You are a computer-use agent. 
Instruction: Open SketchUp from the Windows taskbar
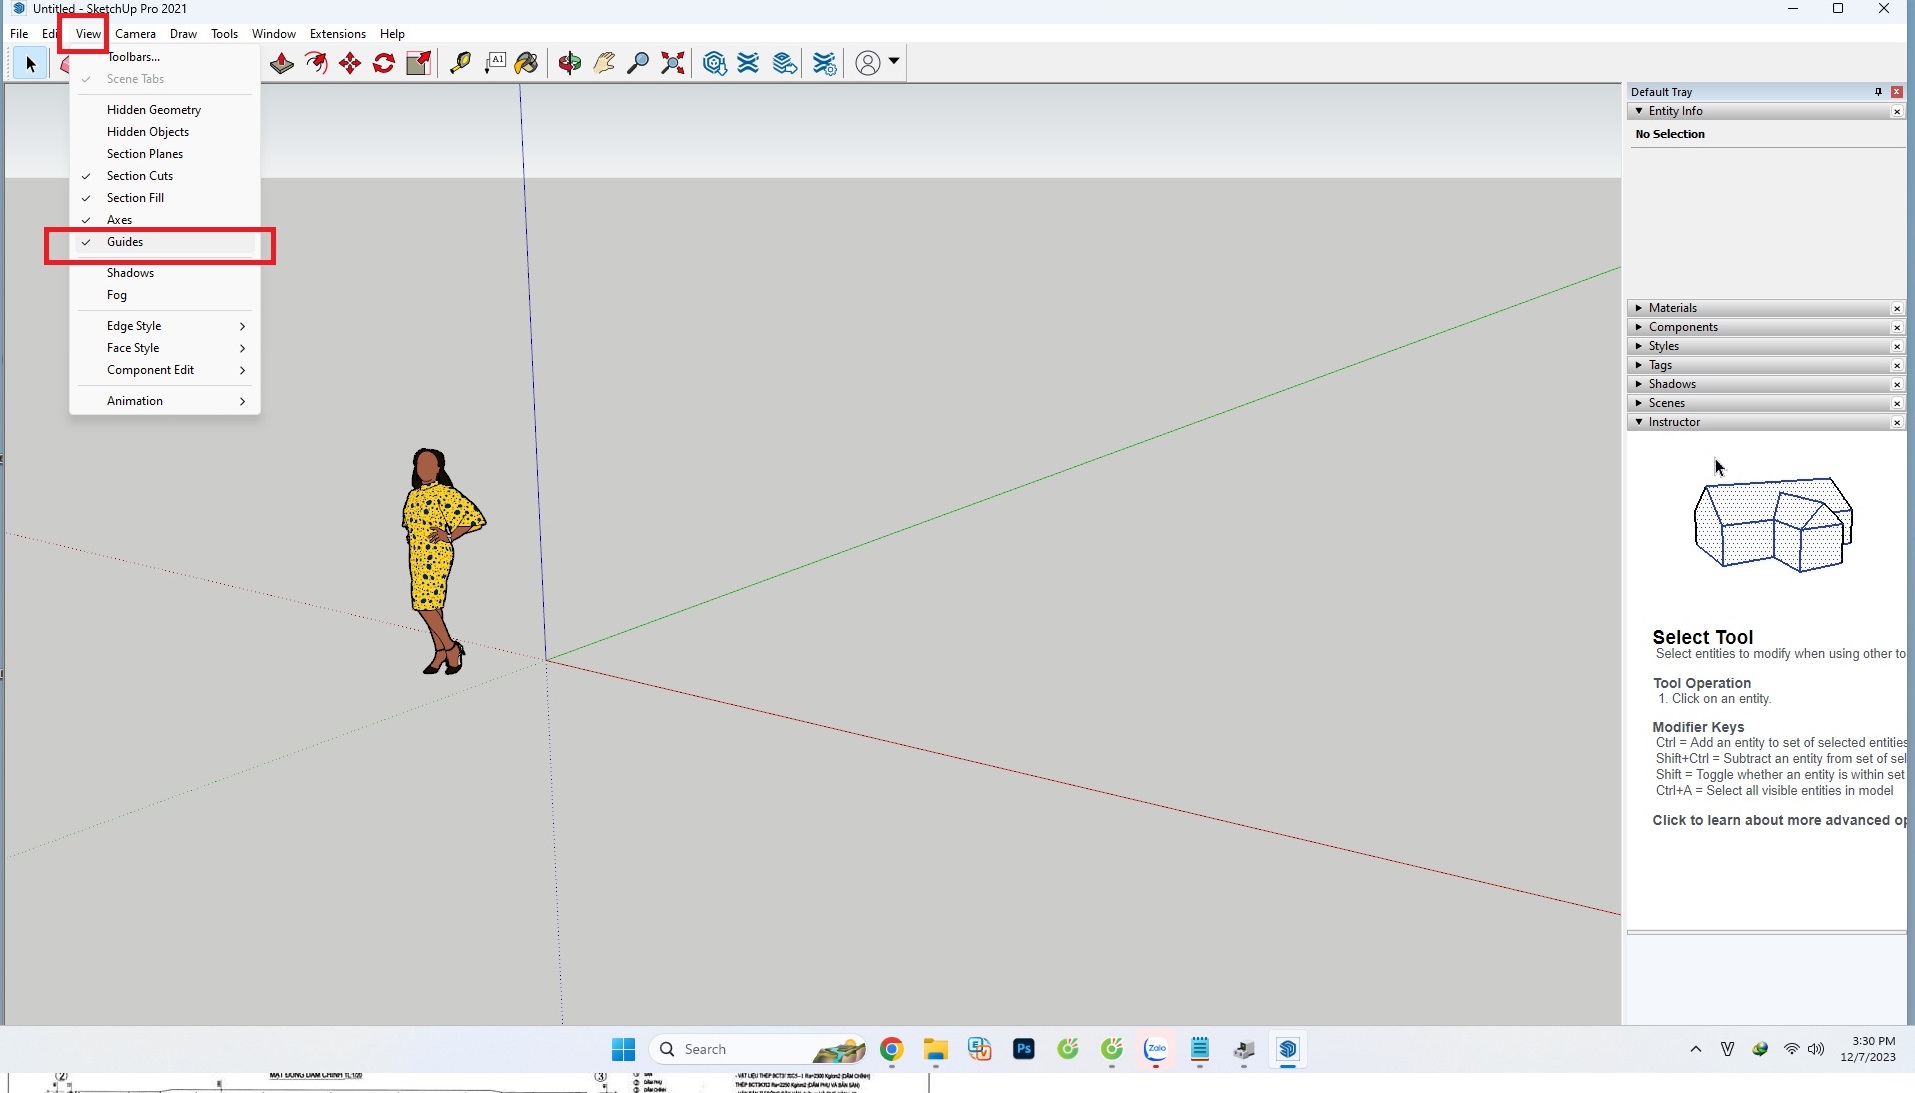point(1288,1050)
